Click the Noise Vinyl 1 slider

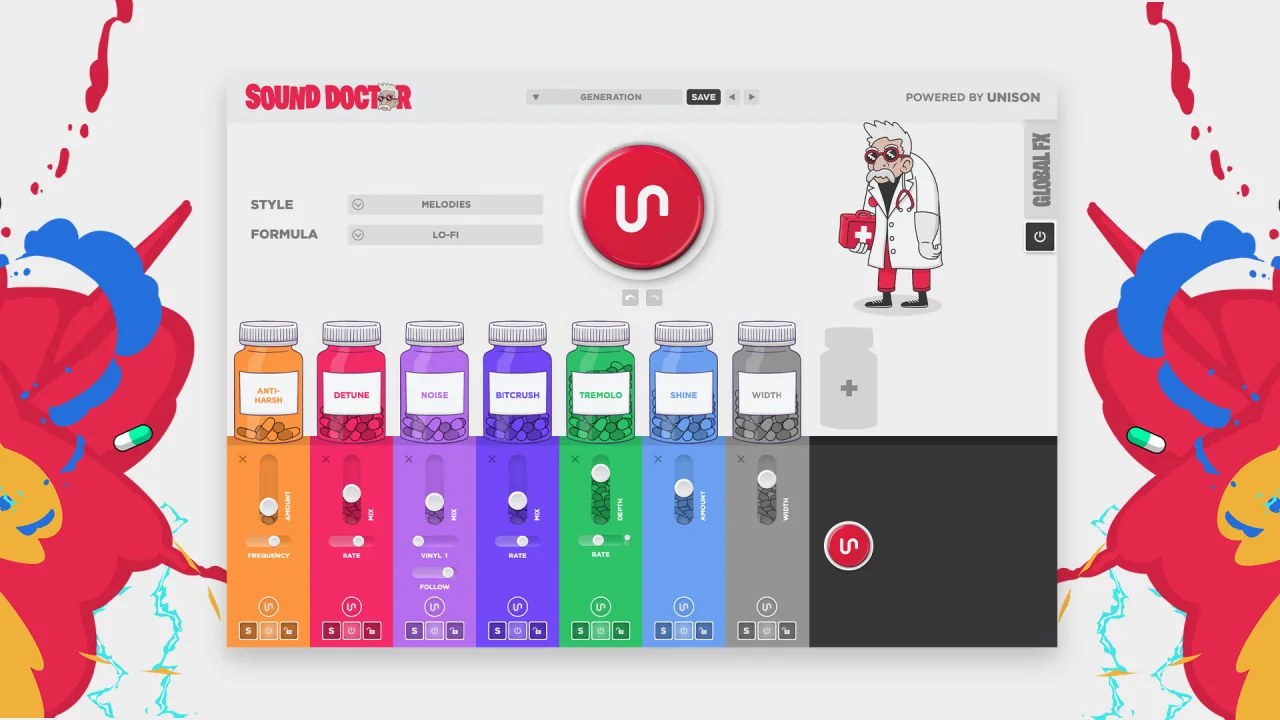[434, 541]
